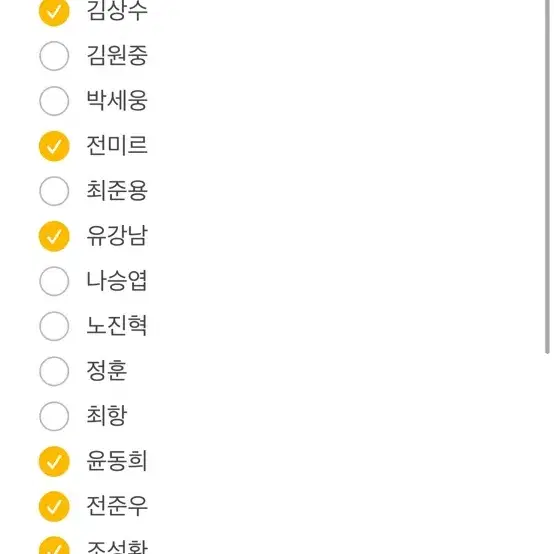Click the 나승엽 name text
554x554 pixels.
point(117,281)
